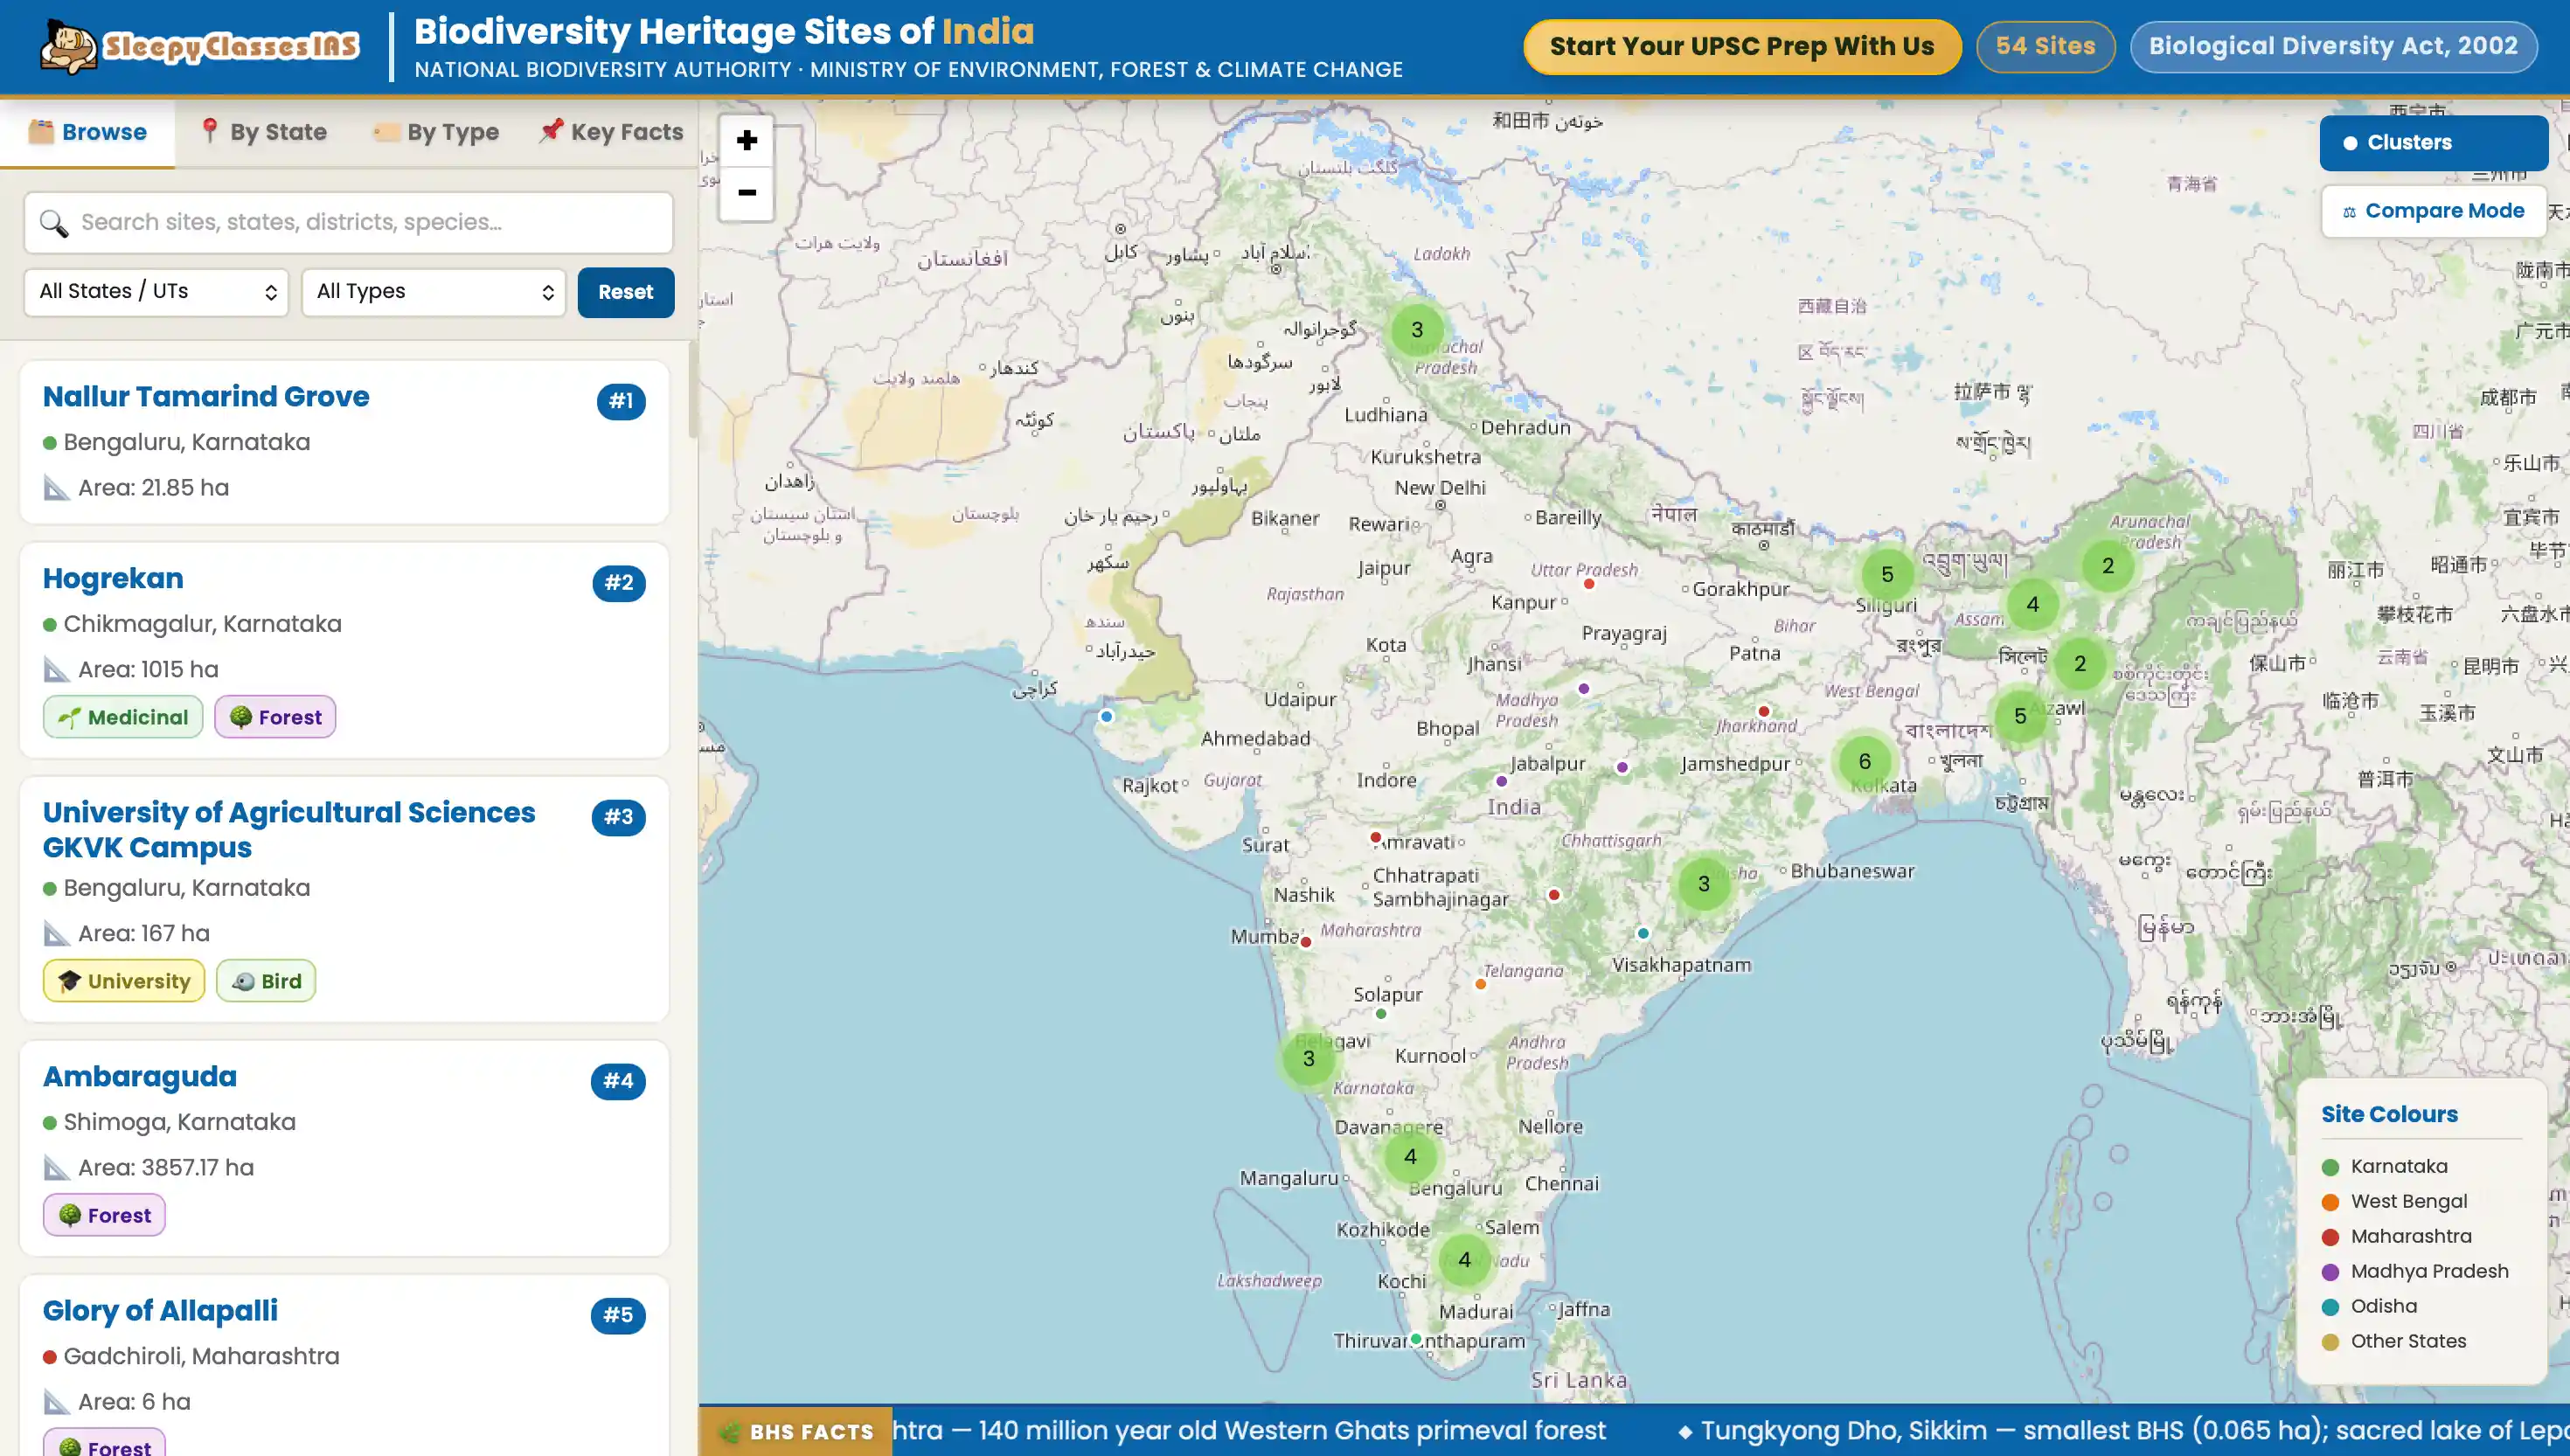
Task: Open cluster of 3 near Belagavi
Action: 1308,1058
